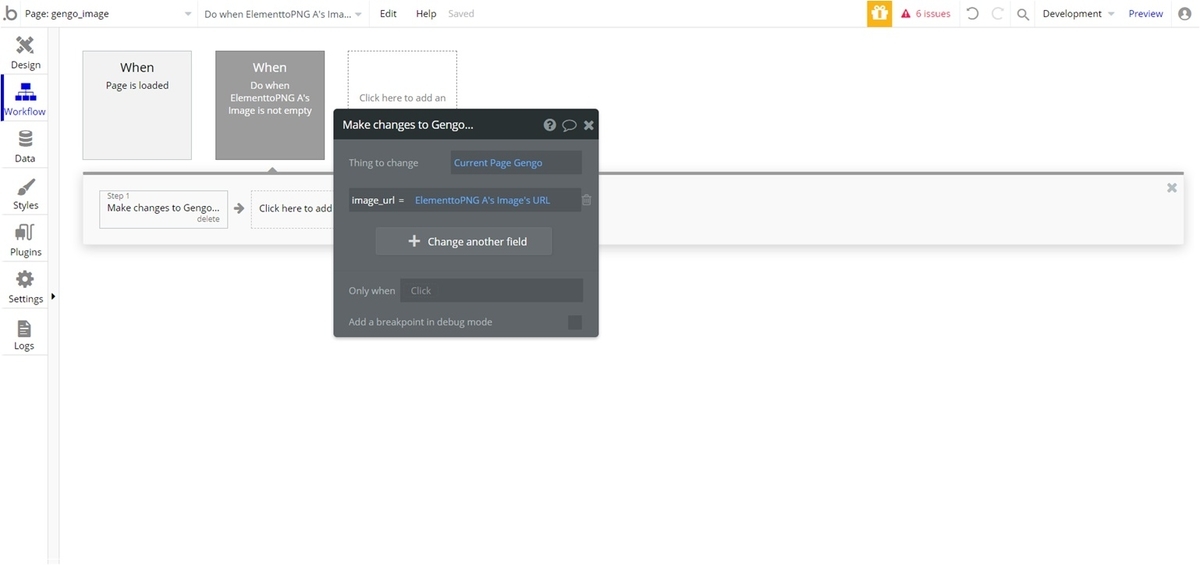Select Step 1 Make changes to Gengo
The image size is (1200, 565).
(164, 209)
